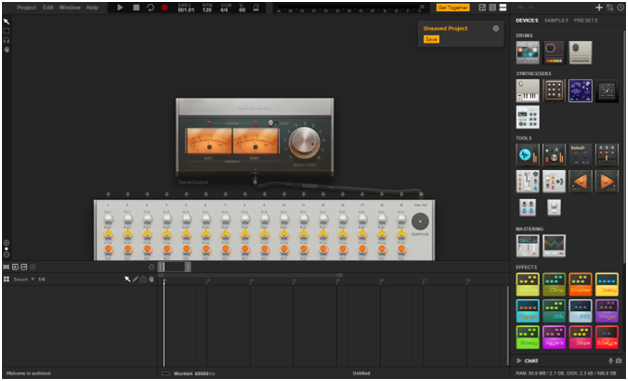Click the headphones tool in left toolbar
This screenshot has width=628, height=381.
(x=6, y=40)
